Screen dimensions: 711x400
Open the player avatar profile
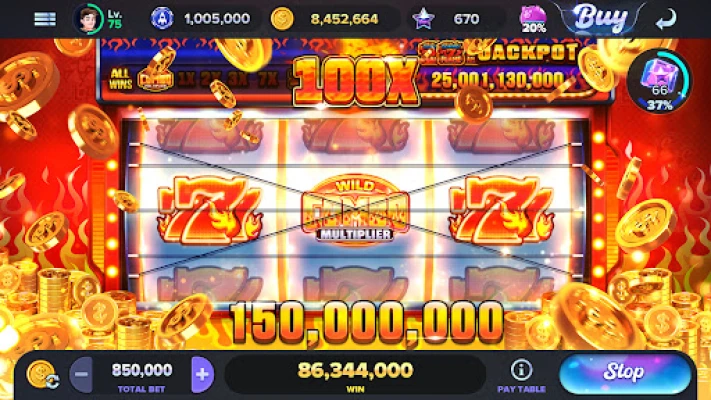[88, 19]
